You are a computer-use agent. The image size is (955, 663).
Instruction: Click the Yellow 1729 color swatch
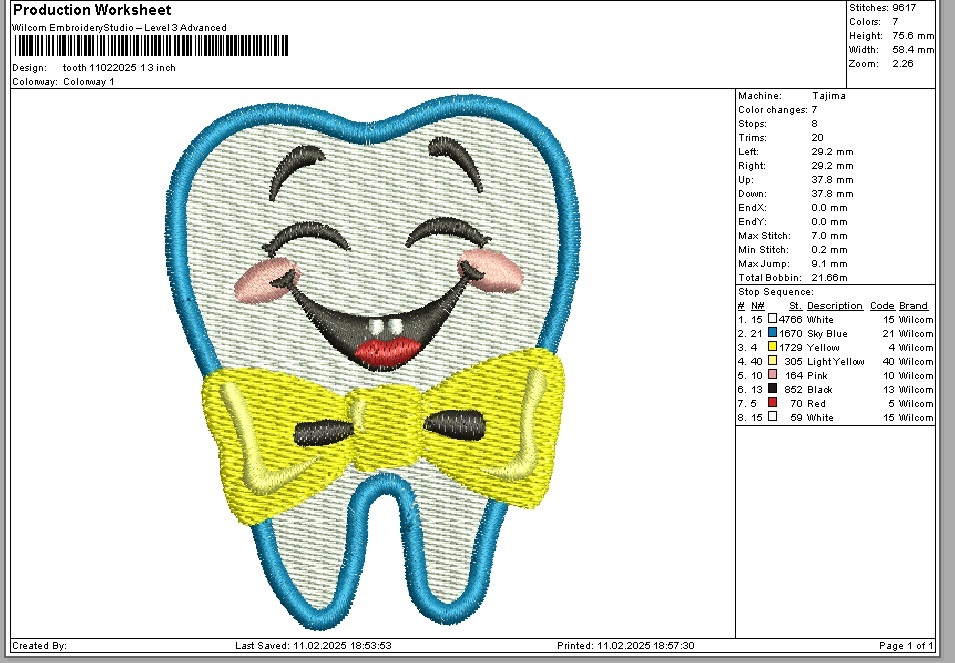click(x=772, y=347)
